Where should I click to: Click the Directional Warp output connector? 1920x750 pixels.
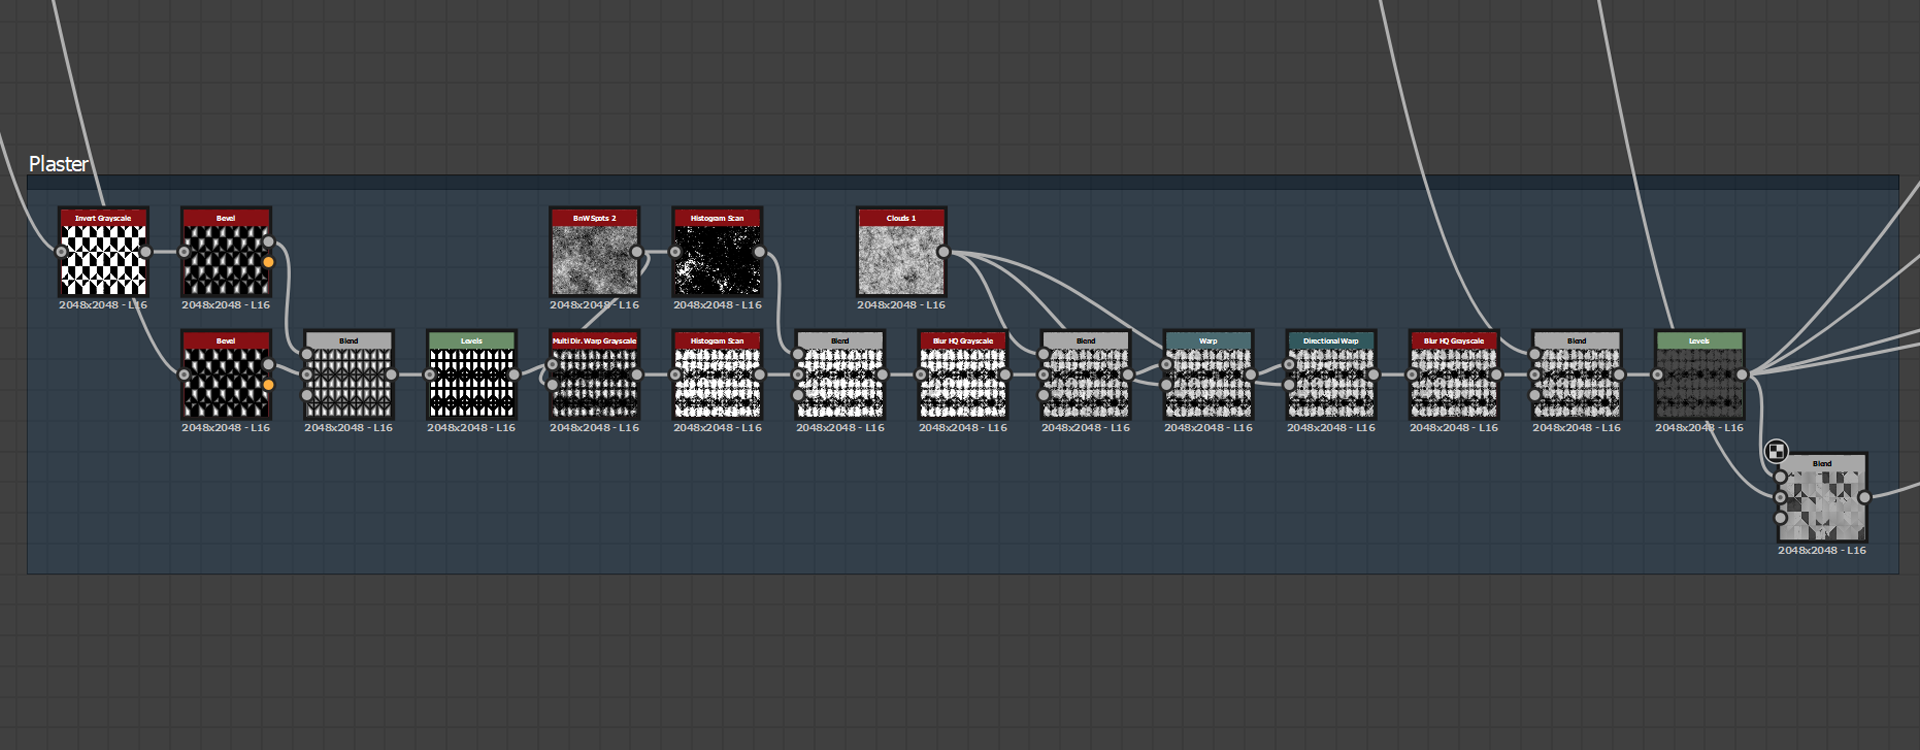[x=1374, y=375]
